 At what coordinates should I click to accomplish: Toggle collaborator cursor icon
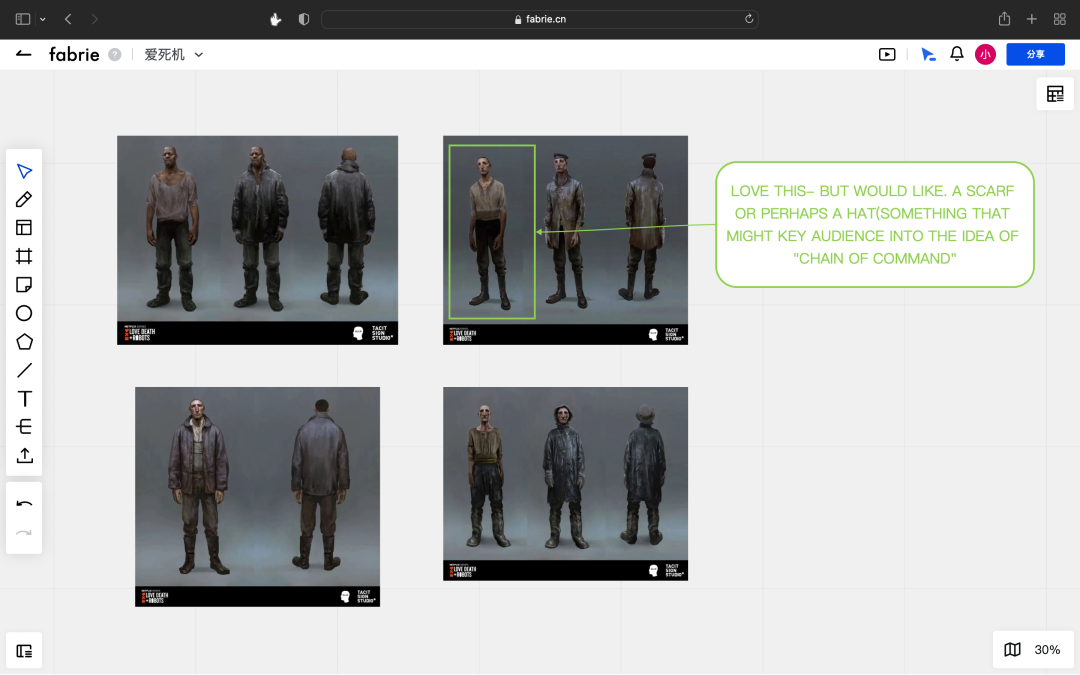click(928, 54)
